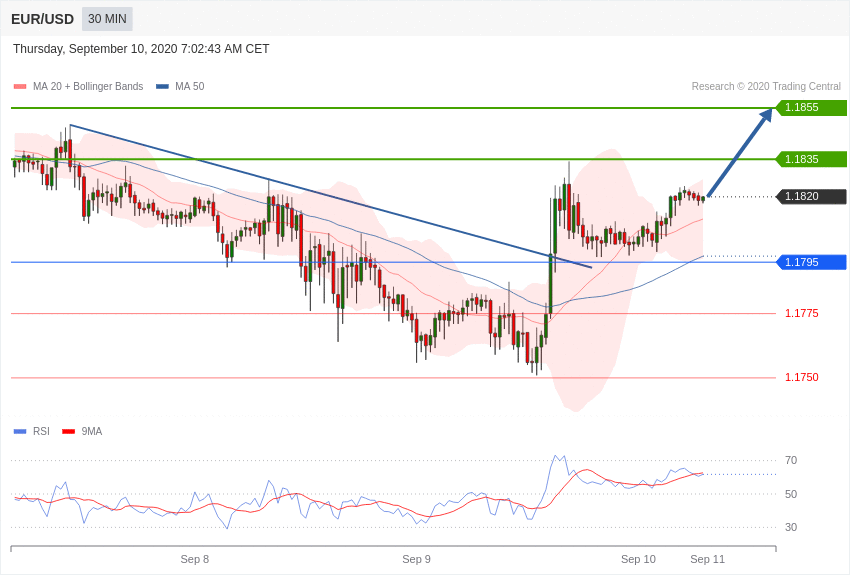This screenshot has height=576, width=850.
Task: Click the MA 20 + Bollinger Bands swatch
Action: coord(20,87)
